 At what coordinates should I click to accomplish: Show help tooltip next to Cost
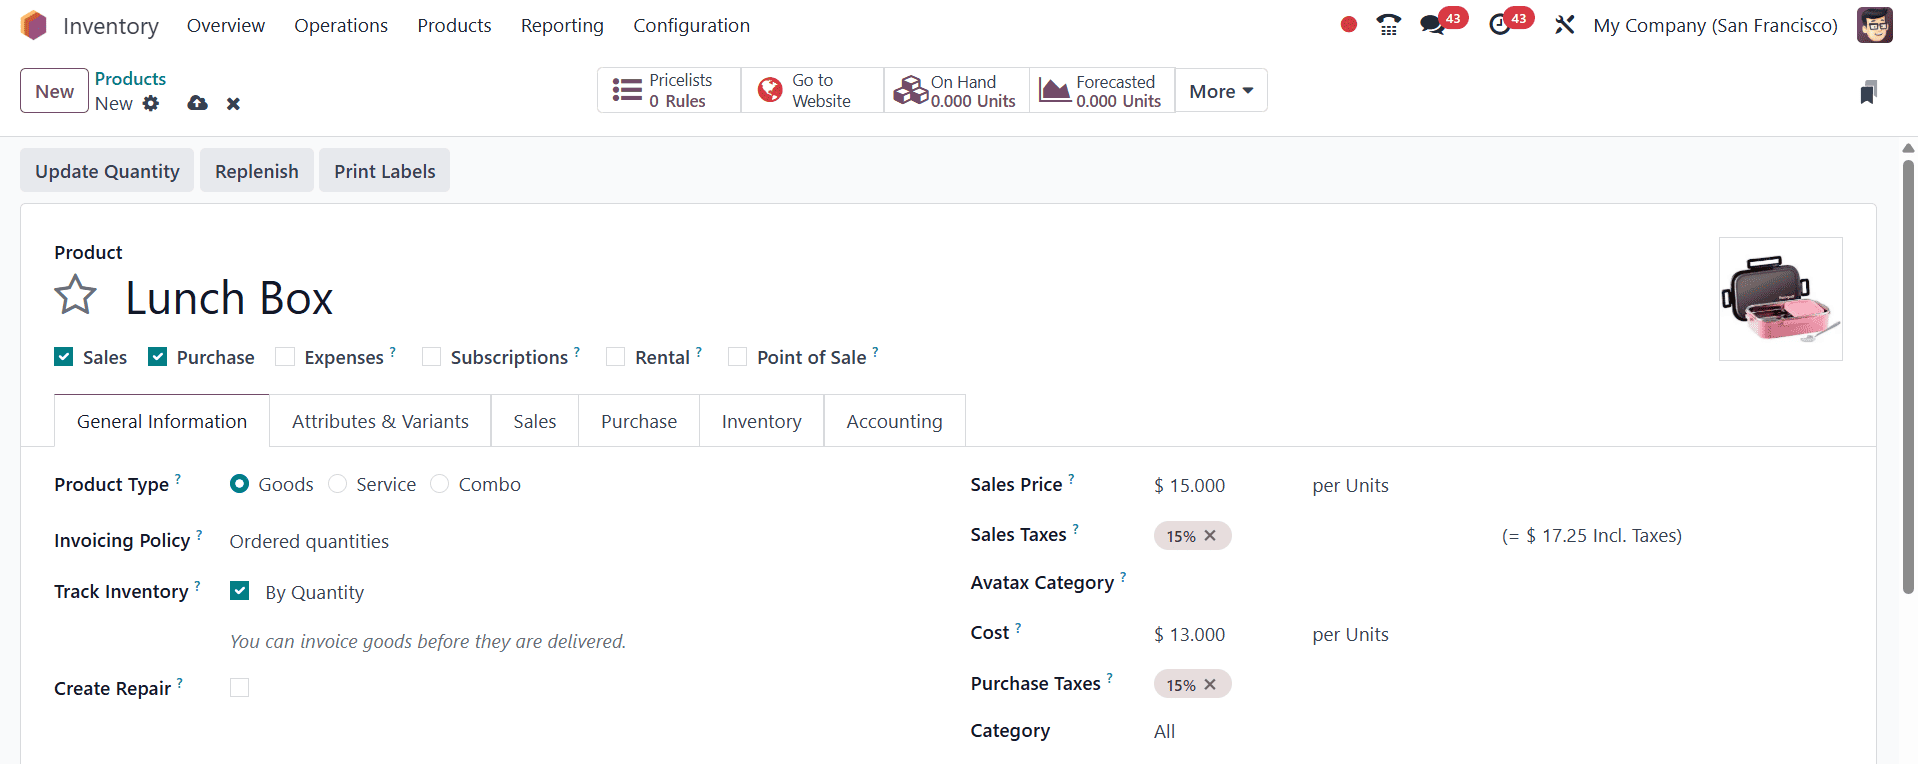pyautogui.click(x=1018, y=628)
